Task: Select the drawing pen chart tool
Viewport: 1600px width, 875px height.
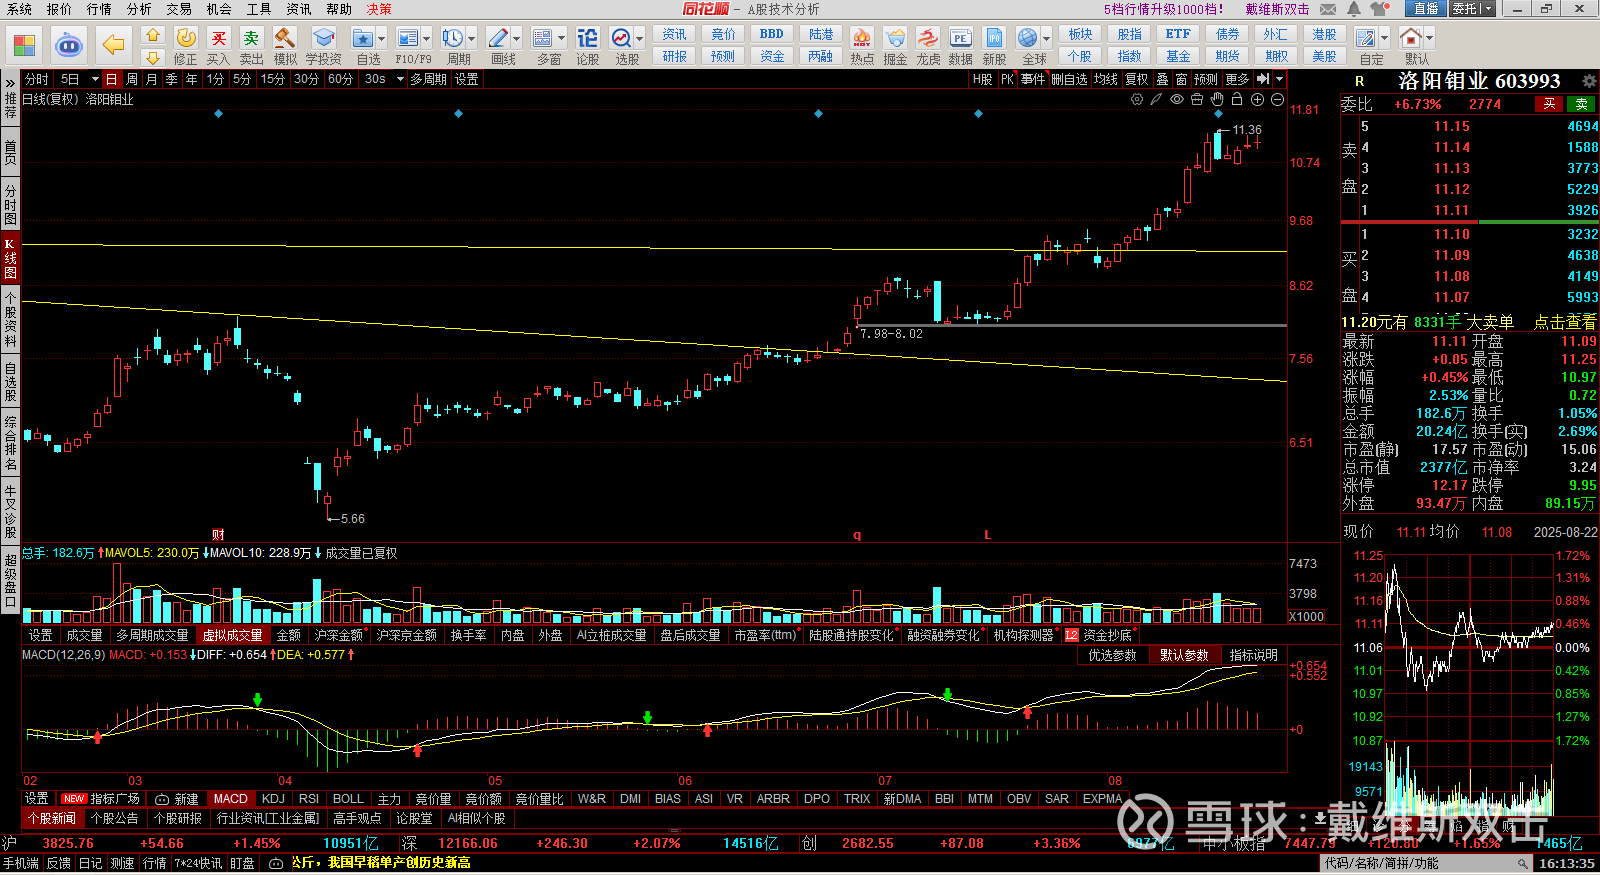Action: tap(1157, 99)
